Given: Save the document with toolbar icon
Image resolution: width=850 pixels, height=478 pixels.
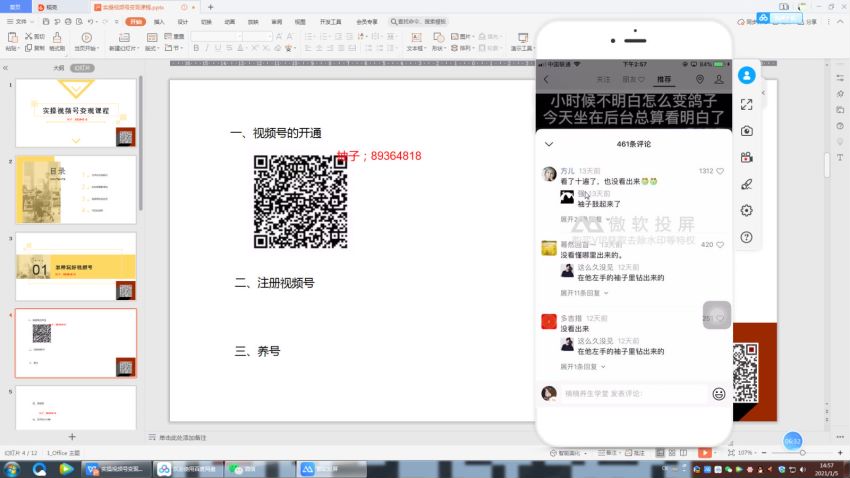Looking at the screenshot, I should coord(46,22).
